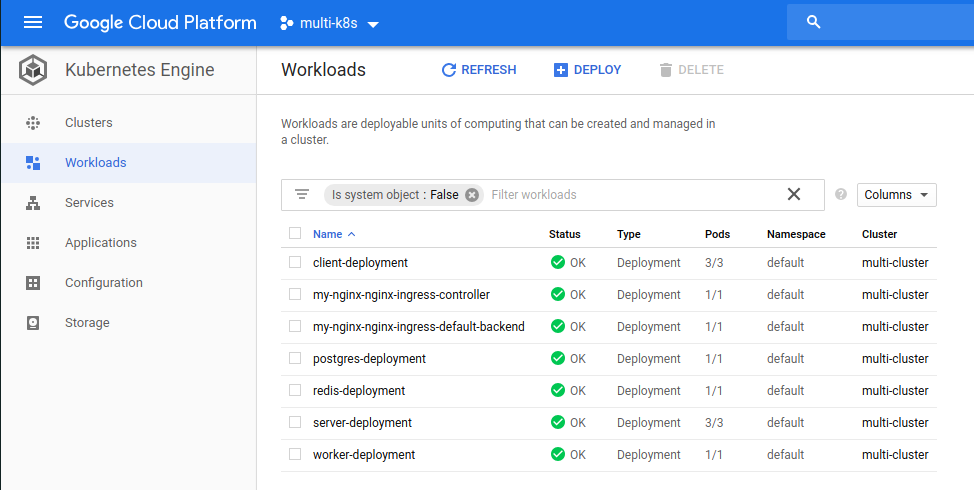The height and width of the screenshot is (490, 974).
Task: Tick the server-deployment checkbox
Action: click(x=295, y=422)
